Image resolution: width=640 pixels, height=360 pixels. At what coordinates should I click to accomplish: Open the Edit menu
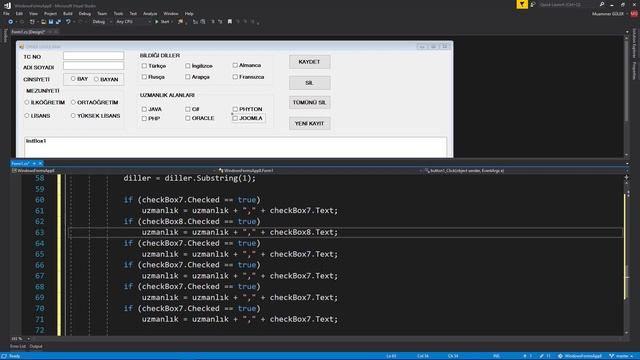coord(19,13)
